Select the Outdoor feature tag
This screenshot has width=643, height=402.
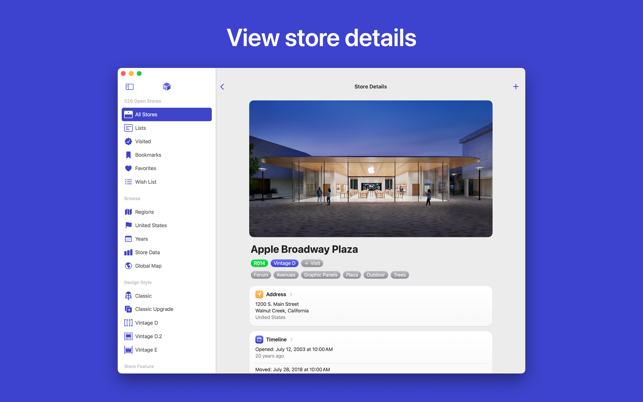(x=376, y=275)
